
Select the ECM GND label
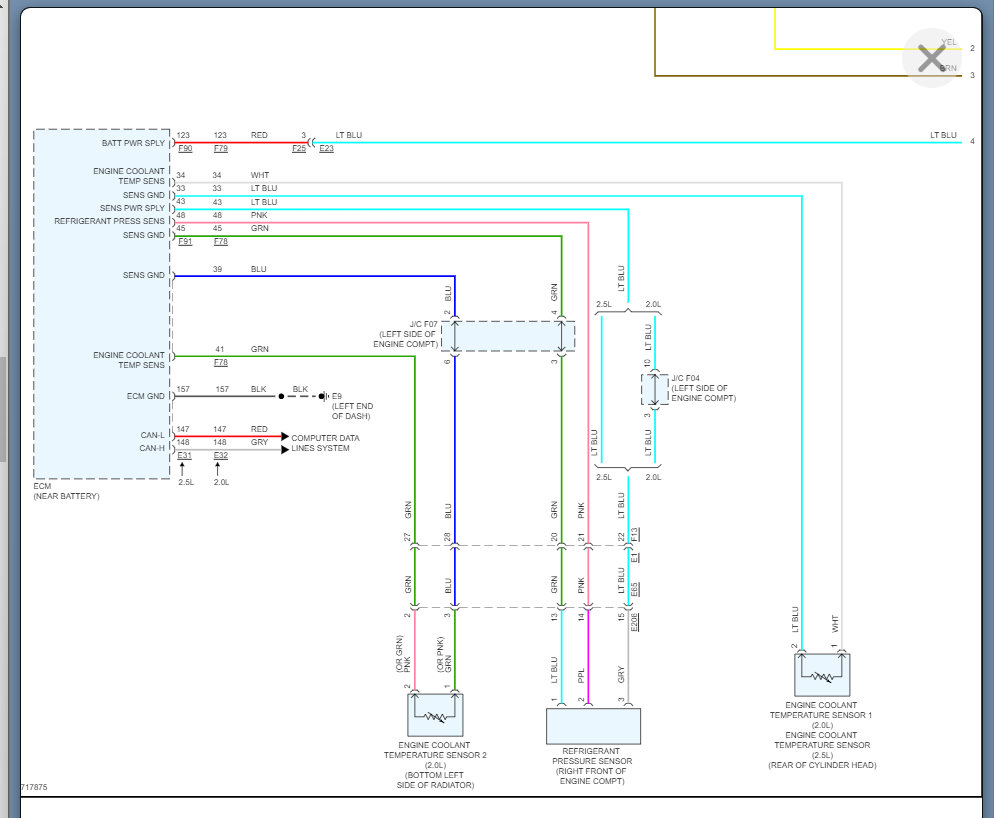(x=146, y=396)
